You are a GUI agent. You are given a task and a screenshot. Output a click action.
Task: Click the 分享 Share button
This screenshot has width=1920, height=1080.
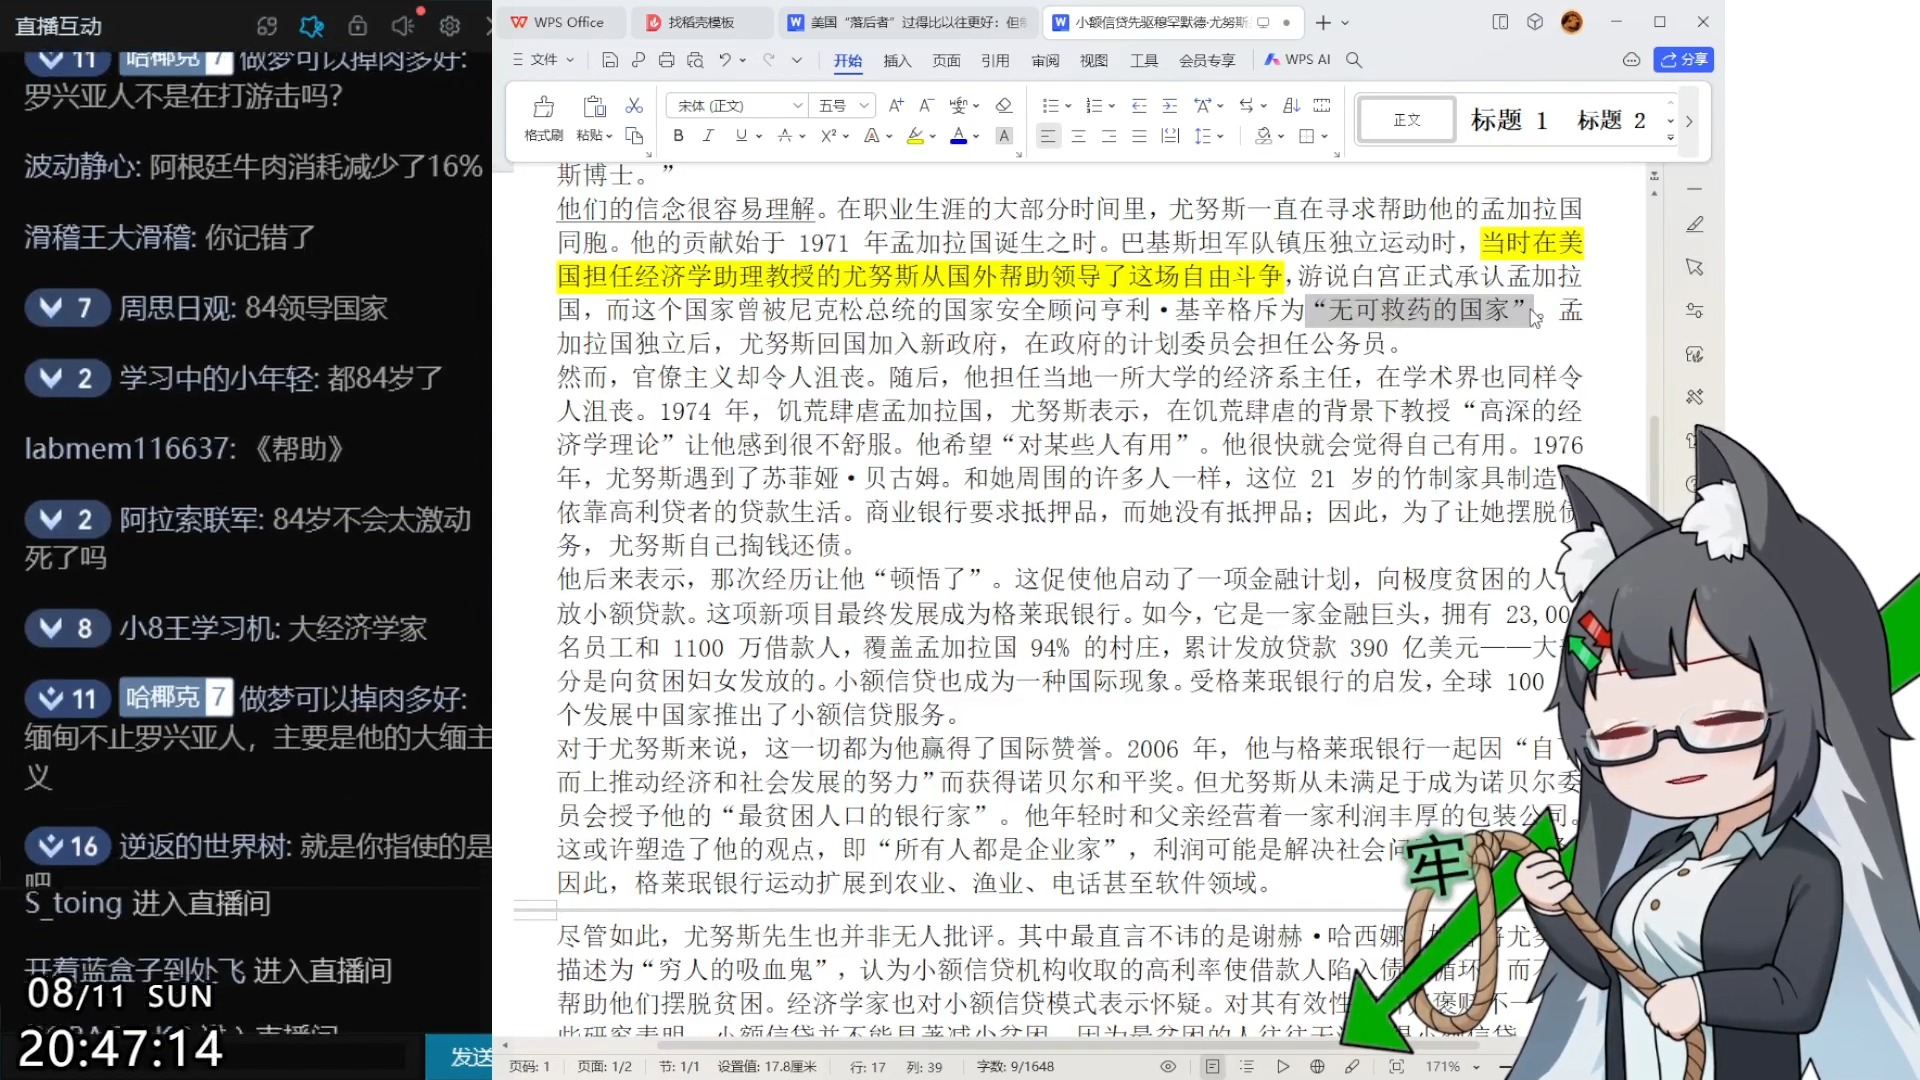coord(1684,60)
